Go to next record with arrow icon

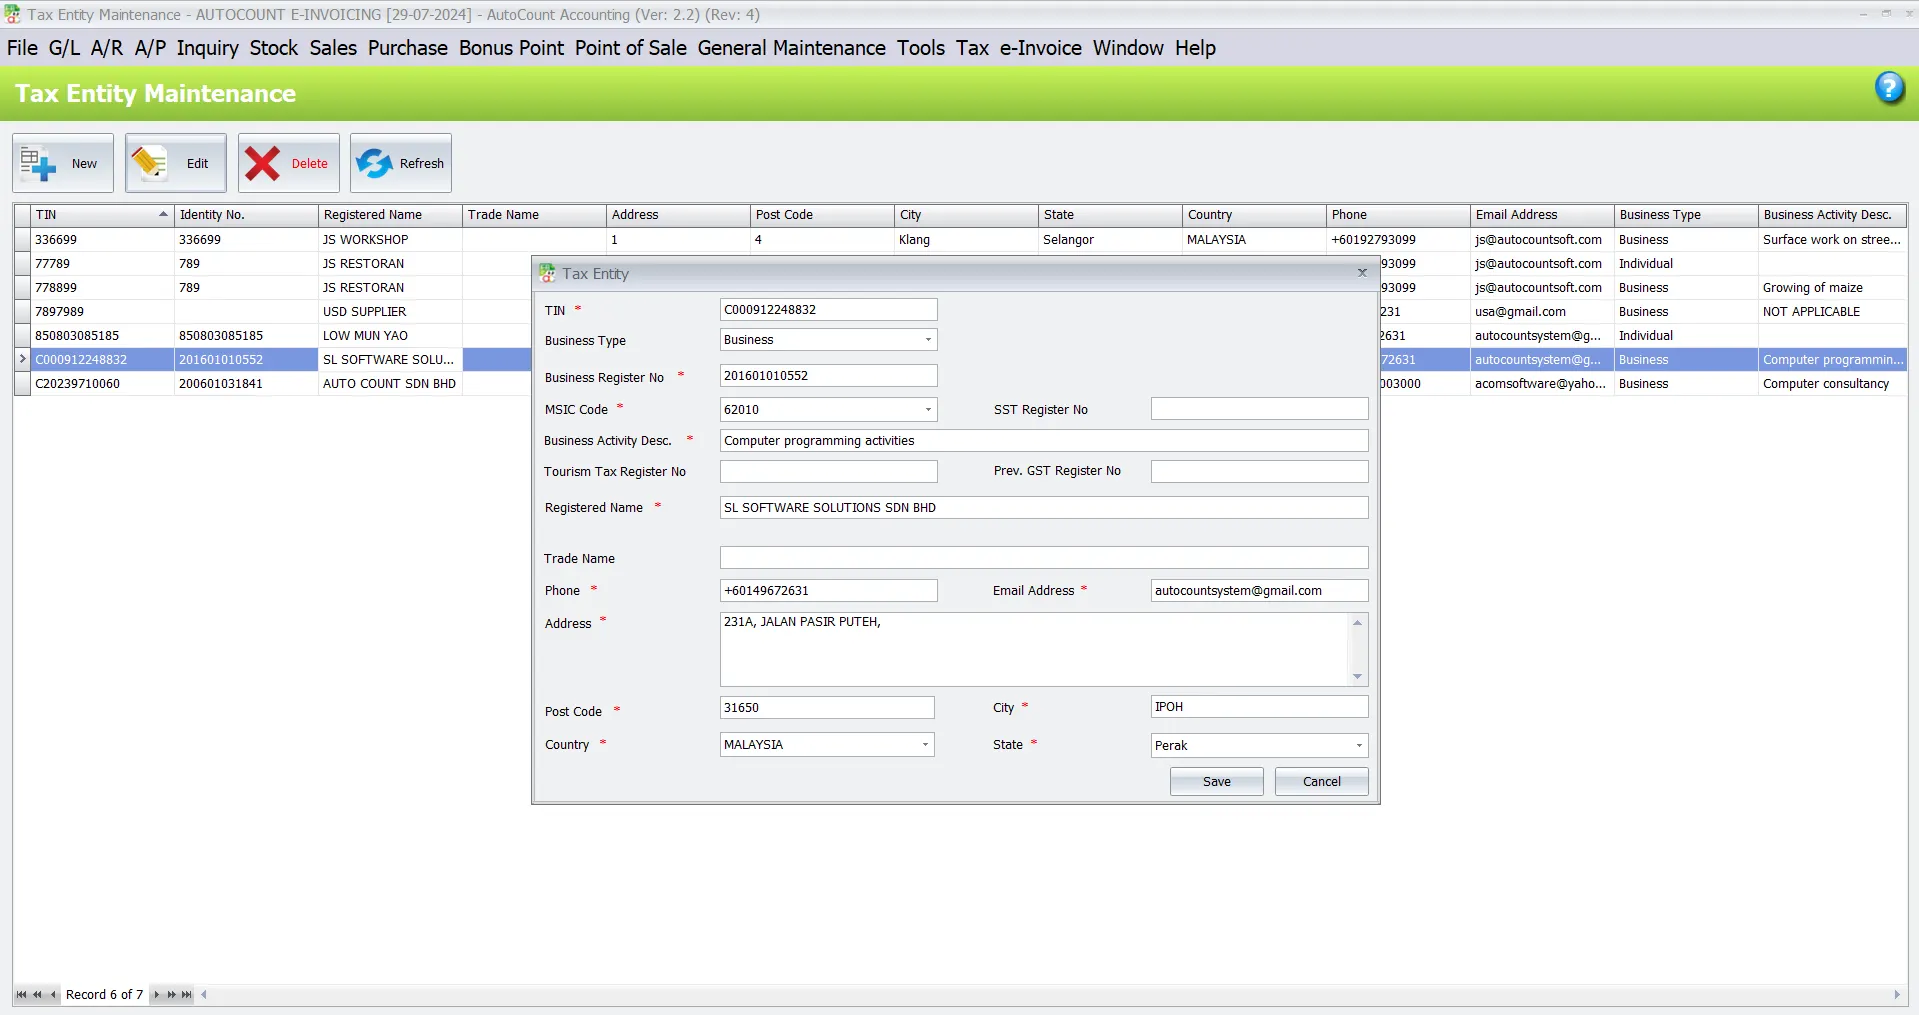pos(157,994)
